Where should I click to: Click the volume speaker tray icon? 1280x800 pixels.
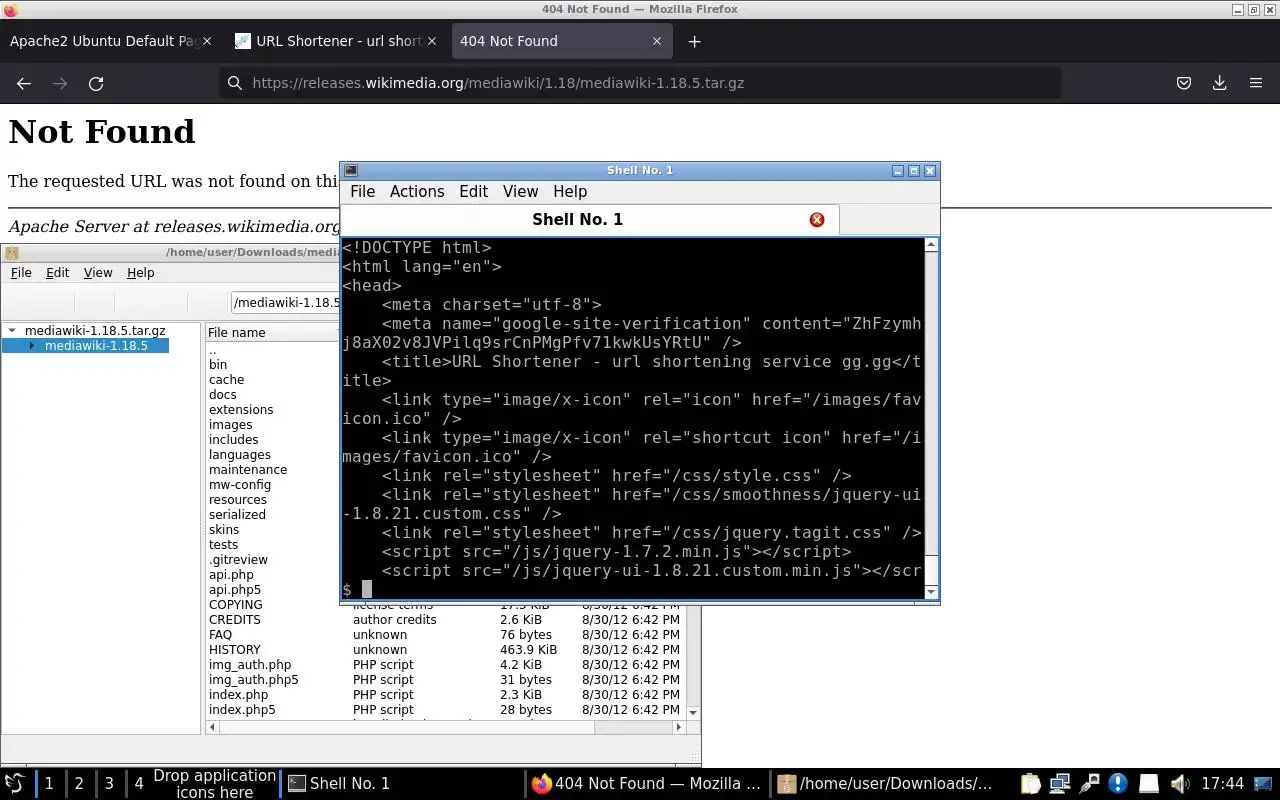pos(1179,783)
